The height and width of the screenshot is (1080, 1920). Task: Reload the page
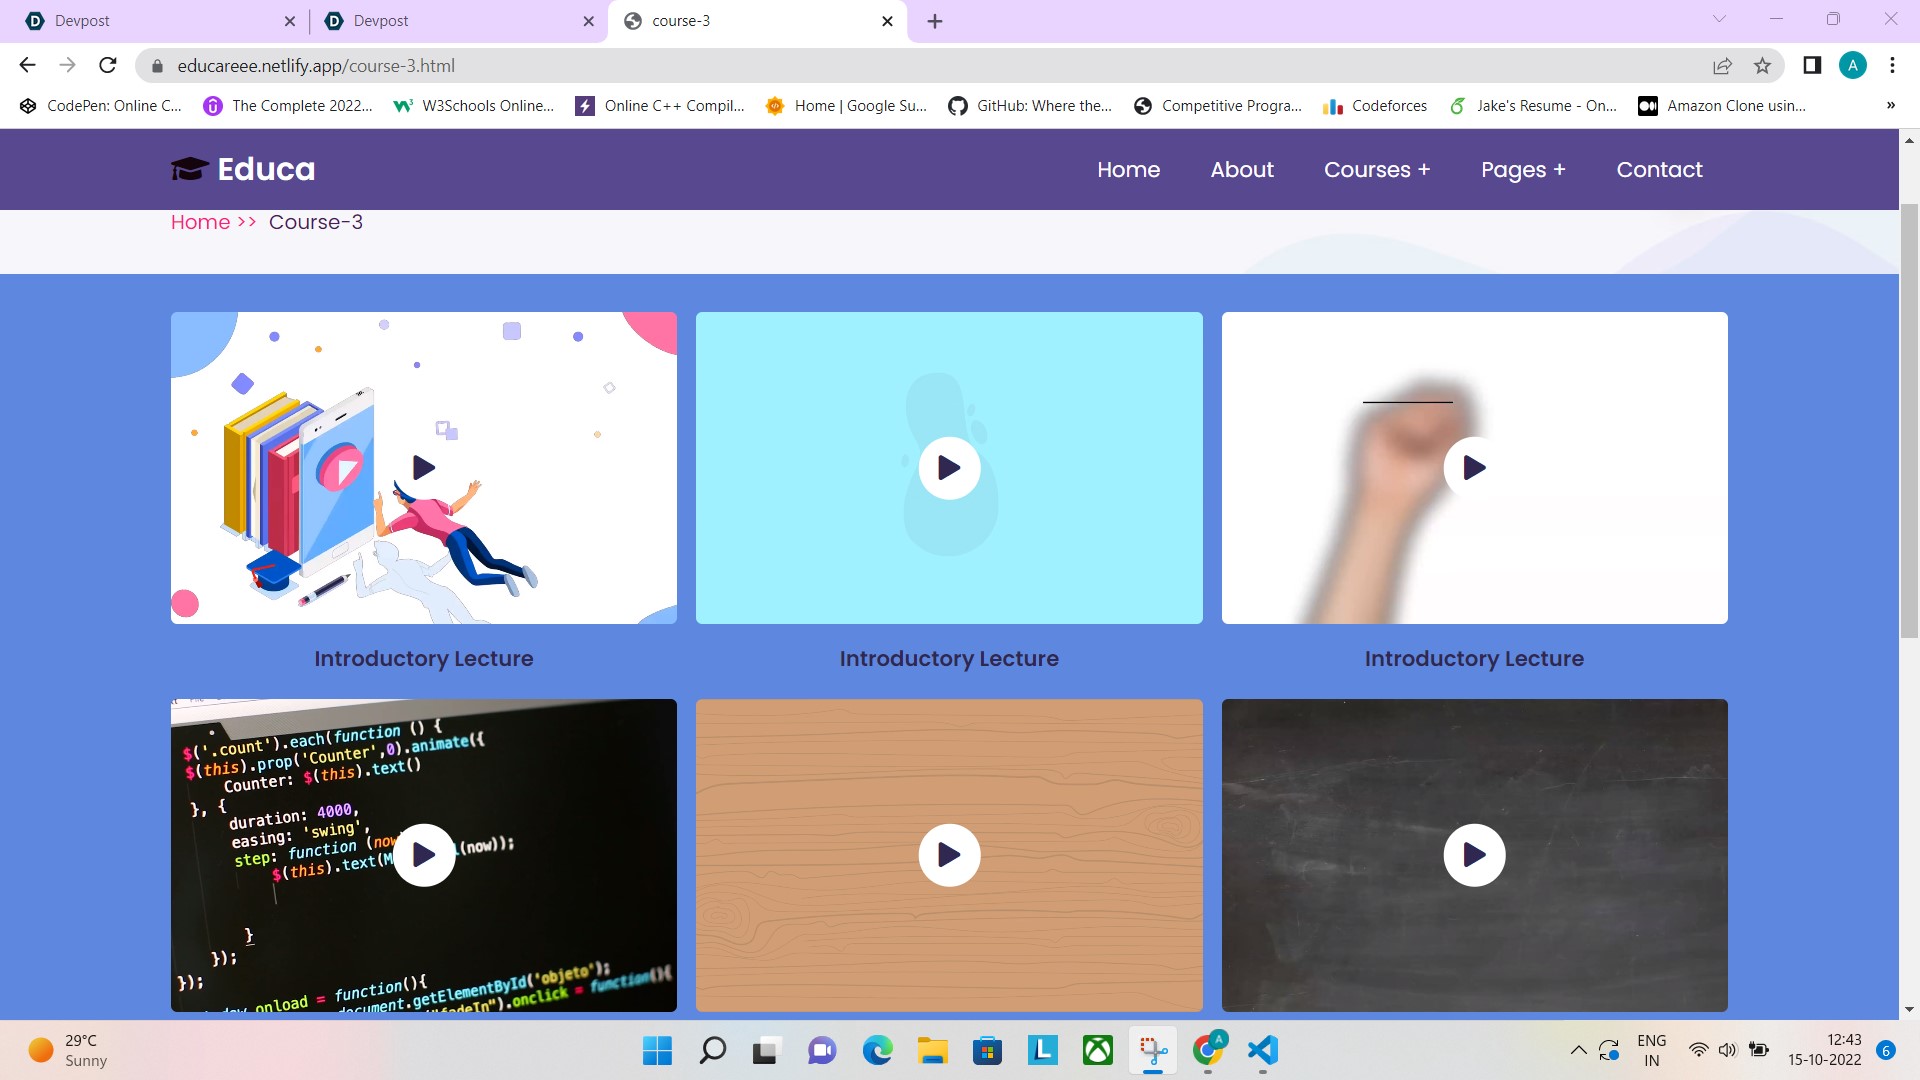[x=108, y=66]
